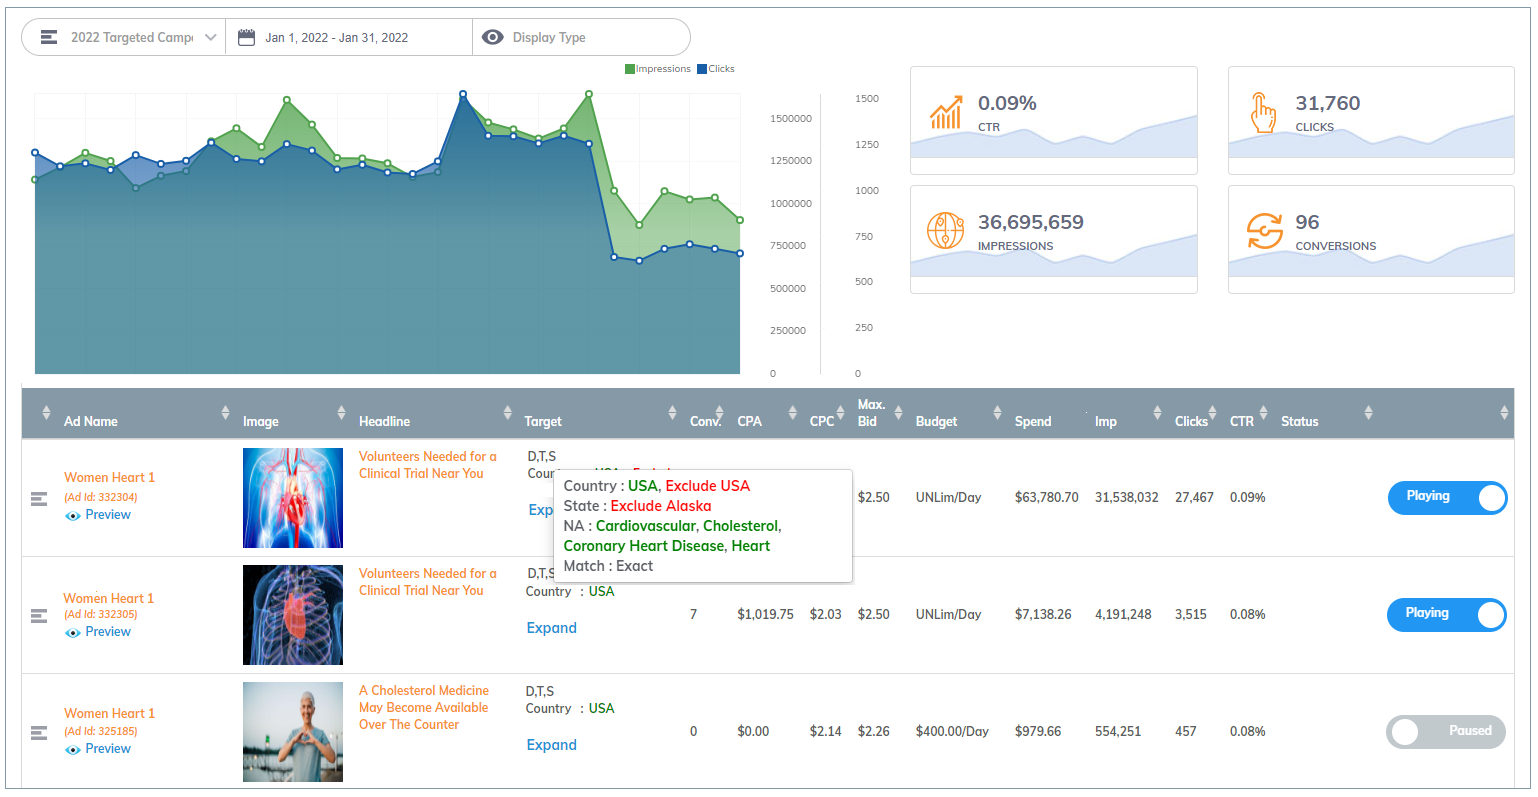
Task: Select spend value $63,780.70
Action: tap(1047, 497)
